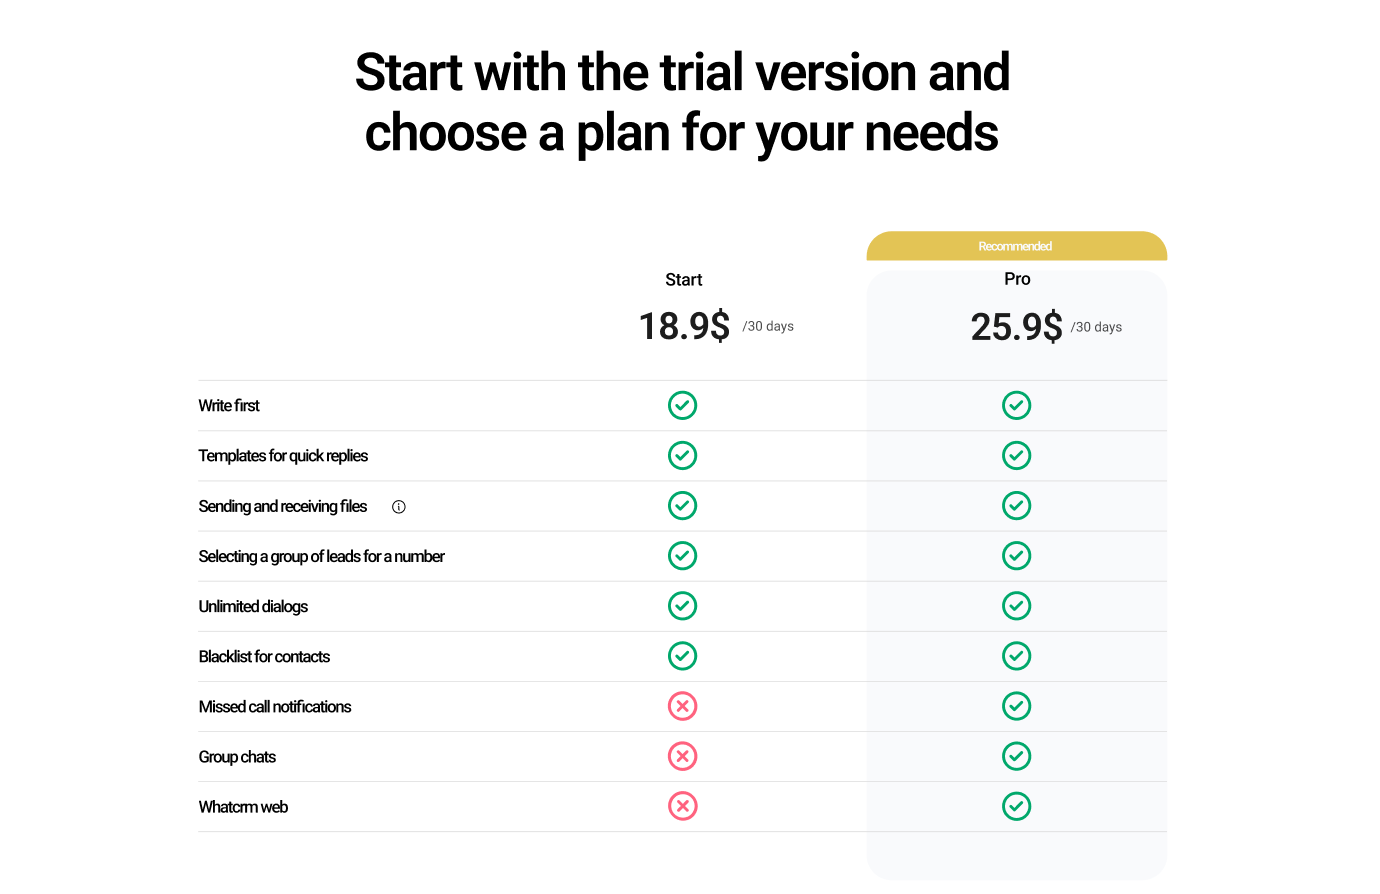Screen dimensions: 1380x894
Task: Click Start plan cross for Missed call notifications
Action: pos(682,706)
